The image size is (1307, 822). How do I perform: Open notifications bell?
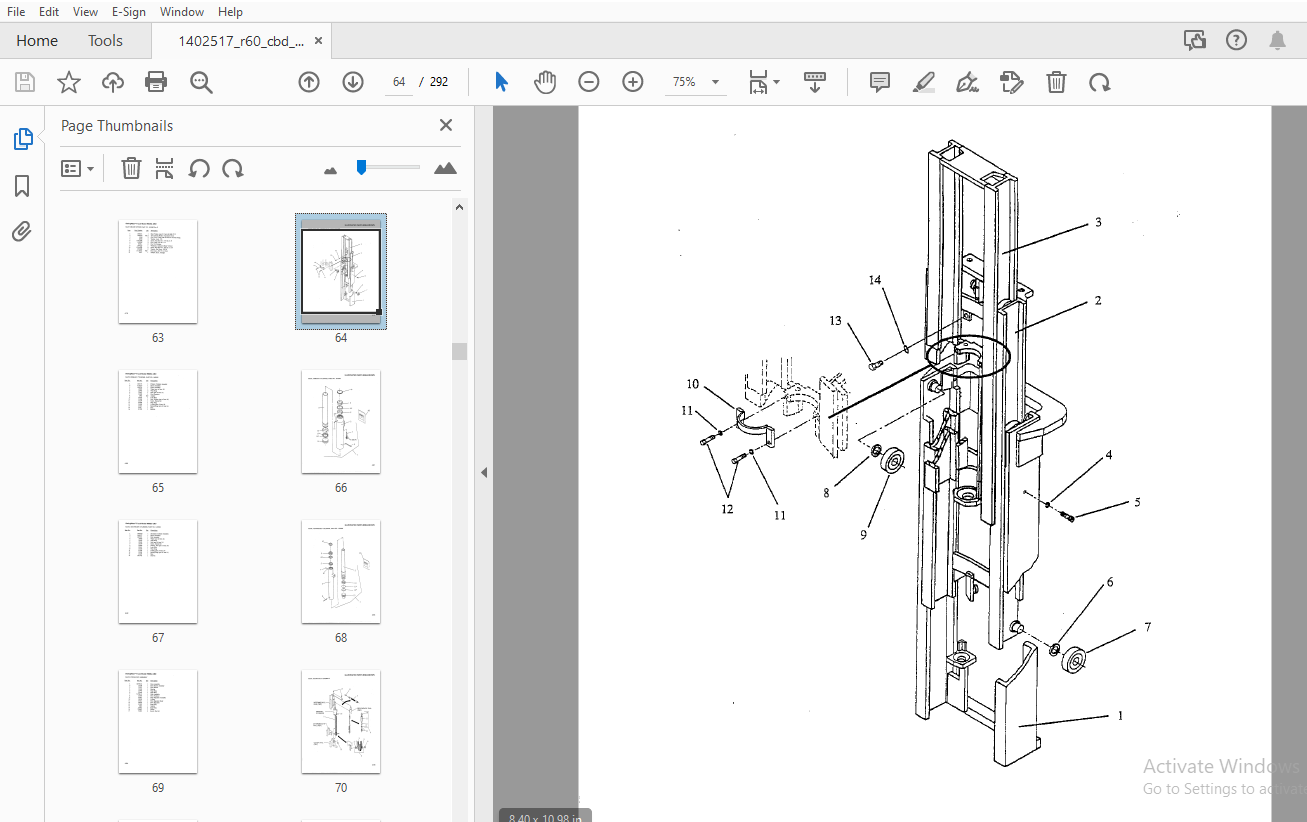coord(1277,40)
